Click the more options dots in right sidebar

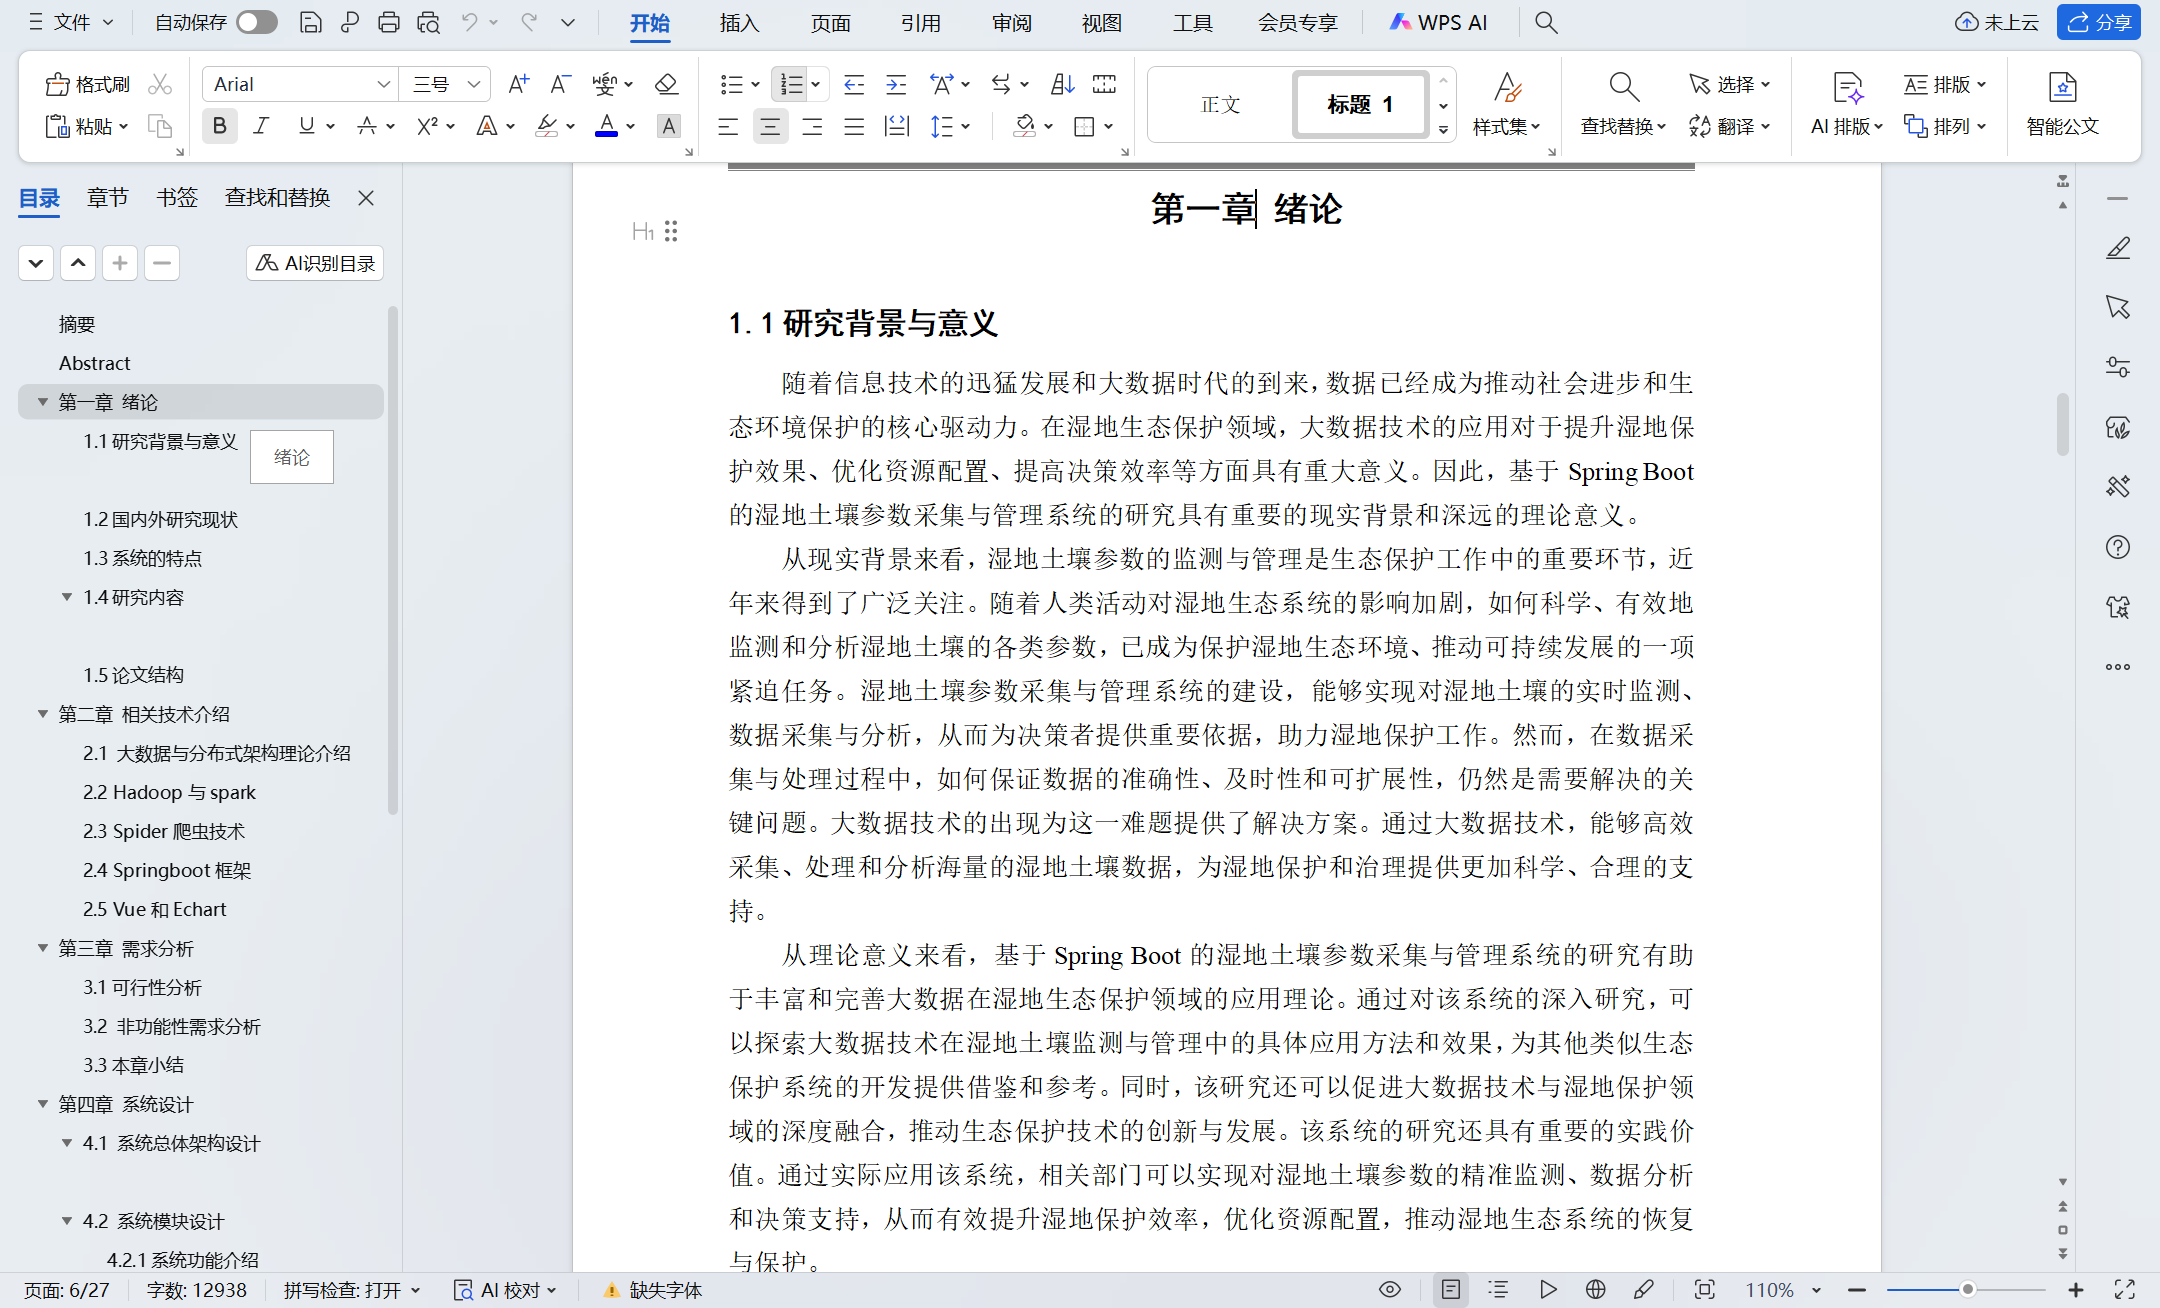[2118, 667]
